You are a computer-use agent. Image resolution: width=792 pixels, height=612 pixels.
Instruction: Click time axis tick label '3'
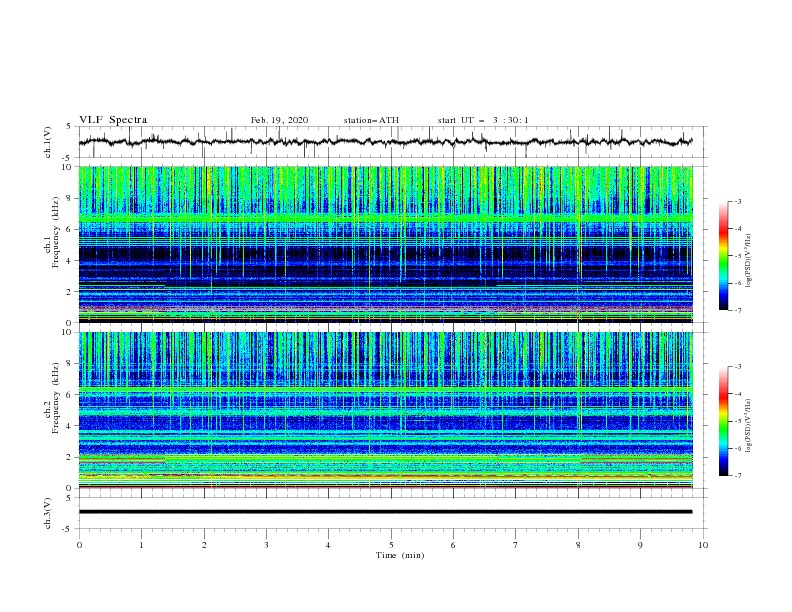(266, 545)
